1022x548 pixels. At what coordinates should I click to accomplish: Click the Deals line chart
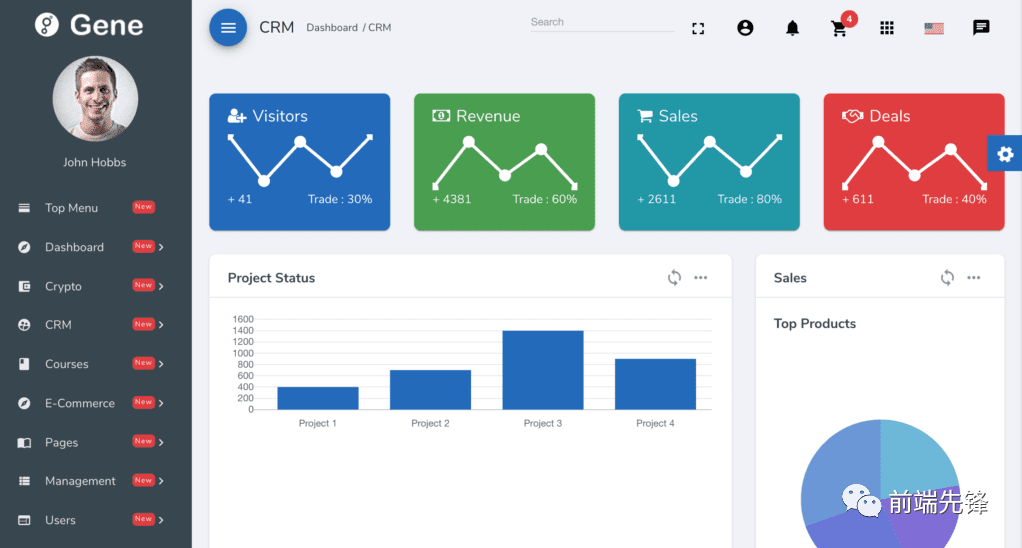point(914,163)
